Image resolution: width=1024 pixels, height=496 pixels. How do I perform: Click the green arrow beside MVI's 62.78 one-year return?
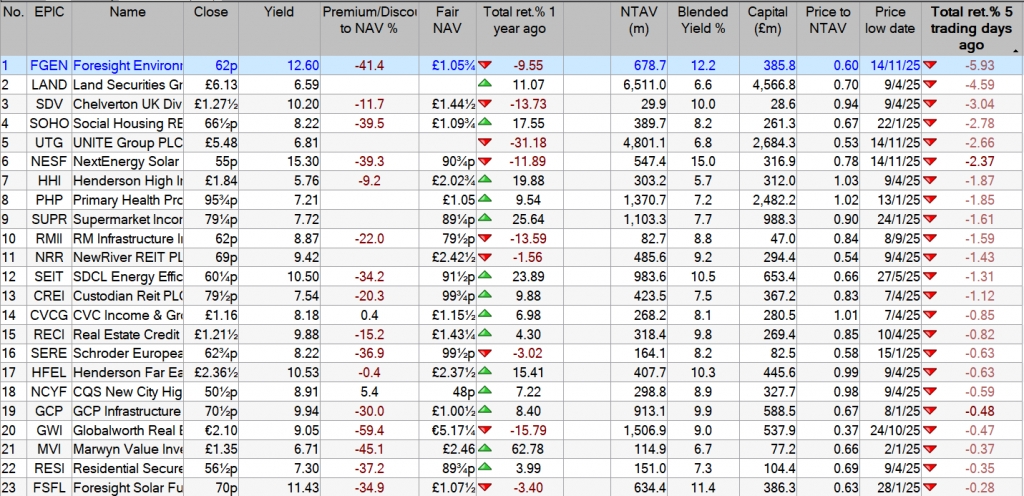pos(485,449)
